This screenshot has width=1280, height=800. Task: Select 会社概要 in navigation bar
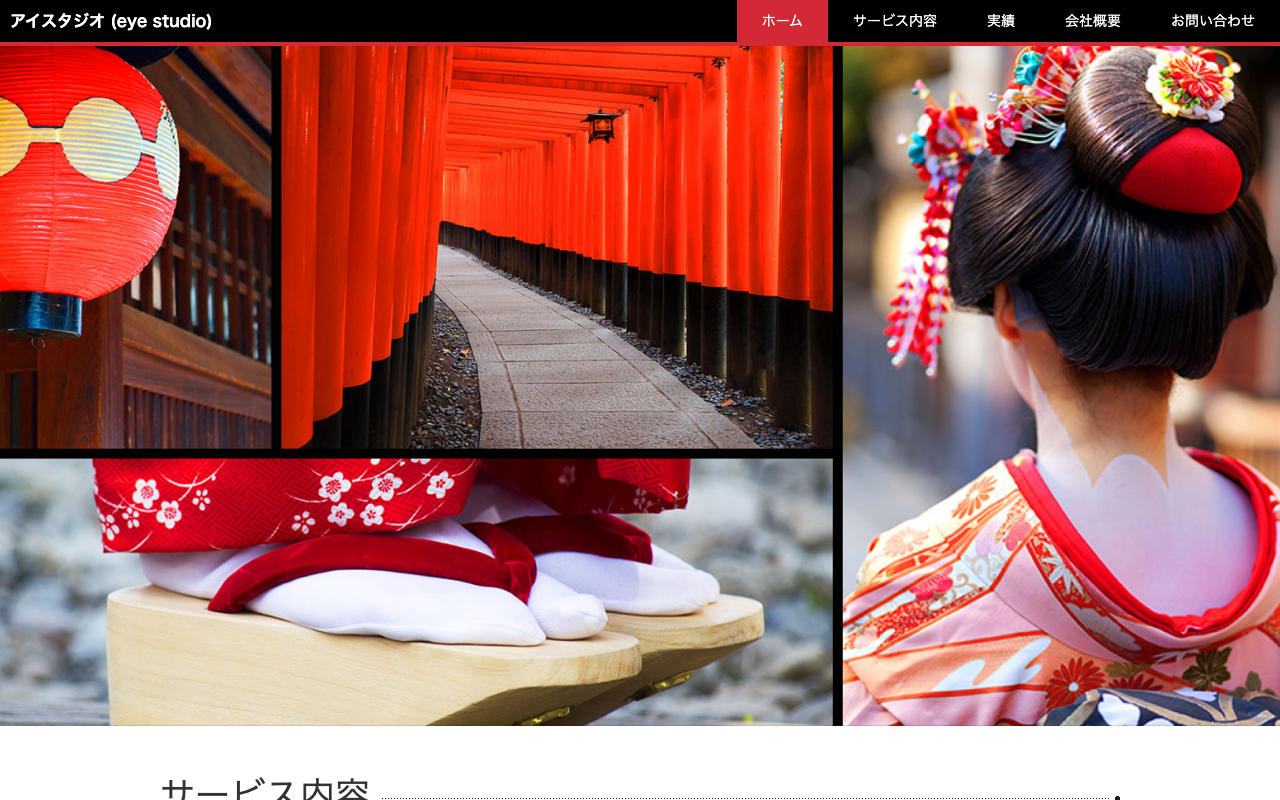[1093, 21]
